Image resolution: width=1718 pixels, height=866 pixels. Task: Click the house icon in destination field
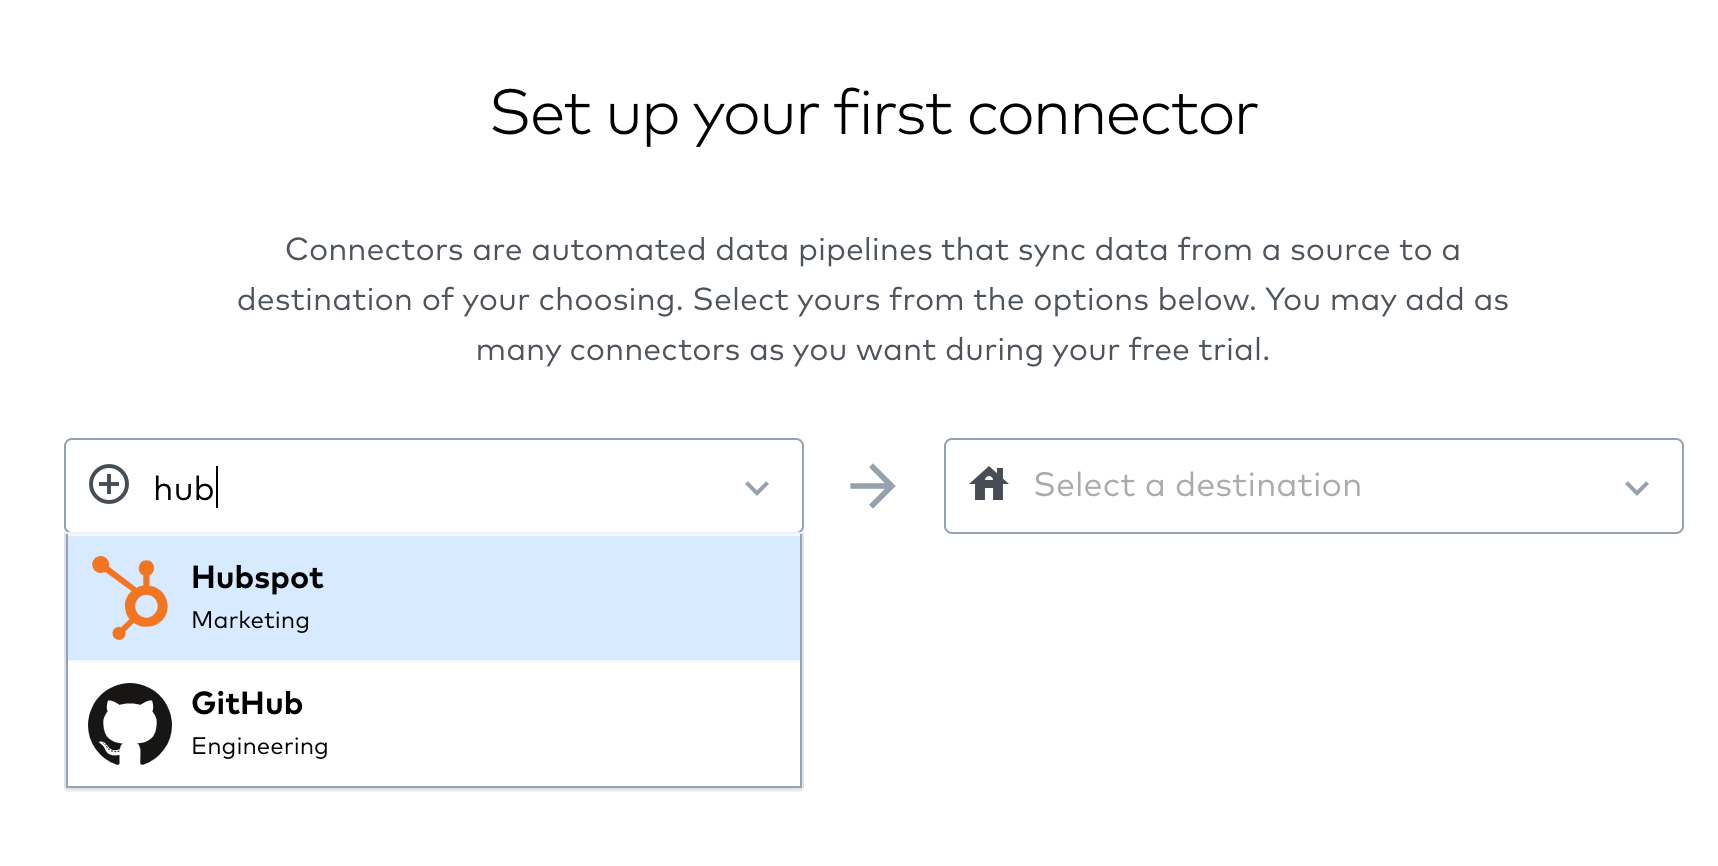[989, 484]
